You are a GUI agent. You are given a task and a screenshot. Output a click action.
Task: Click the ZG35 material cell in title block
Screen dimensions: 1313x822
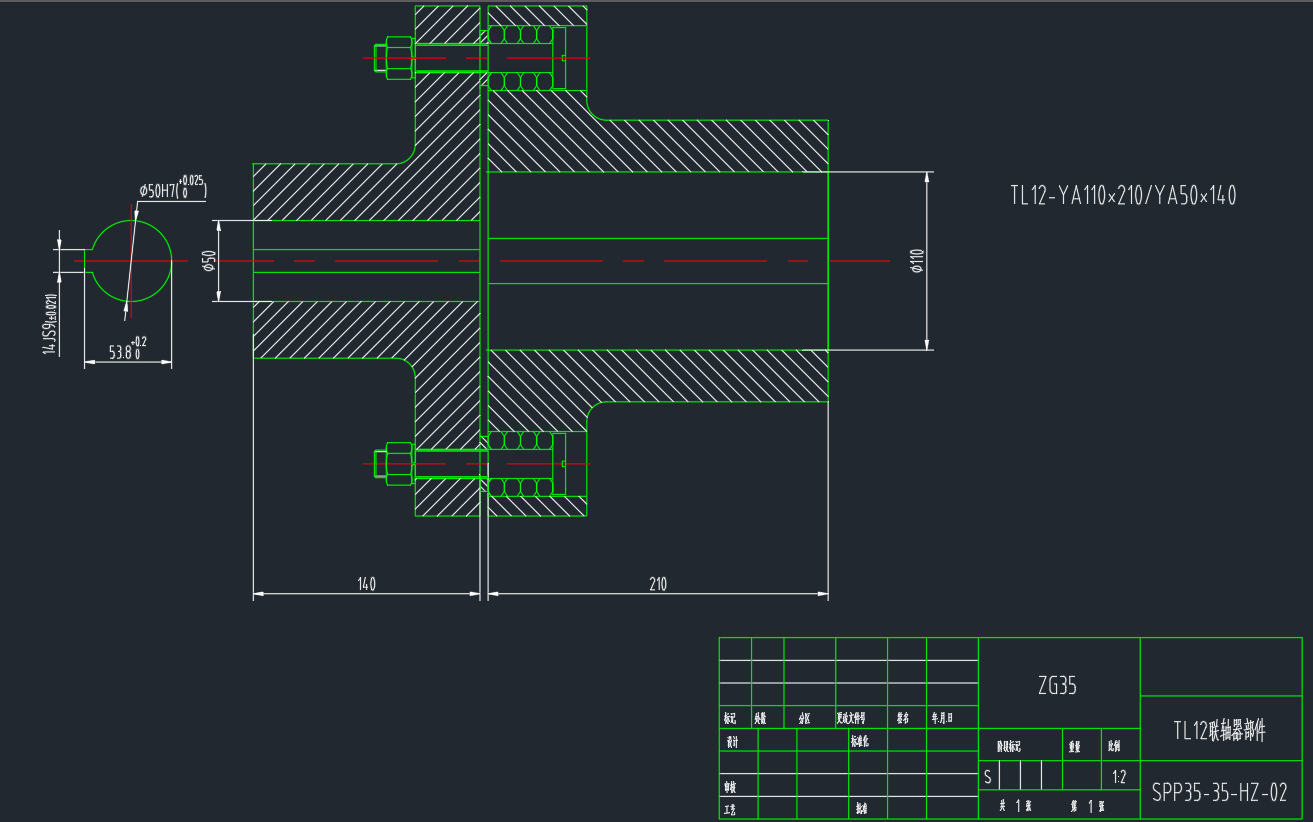(1058, 686)
